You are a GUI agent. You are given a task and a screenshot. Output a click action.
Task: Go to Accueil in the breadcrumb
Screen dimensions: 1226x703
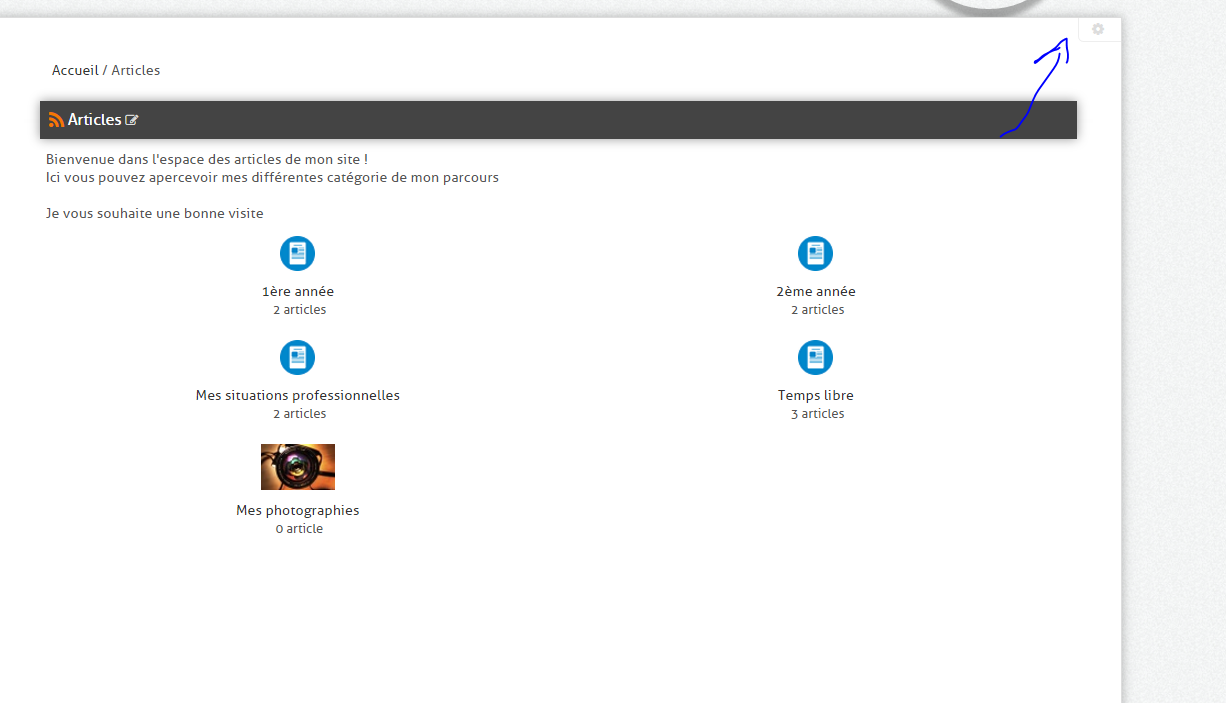click(x=75, y=70)
